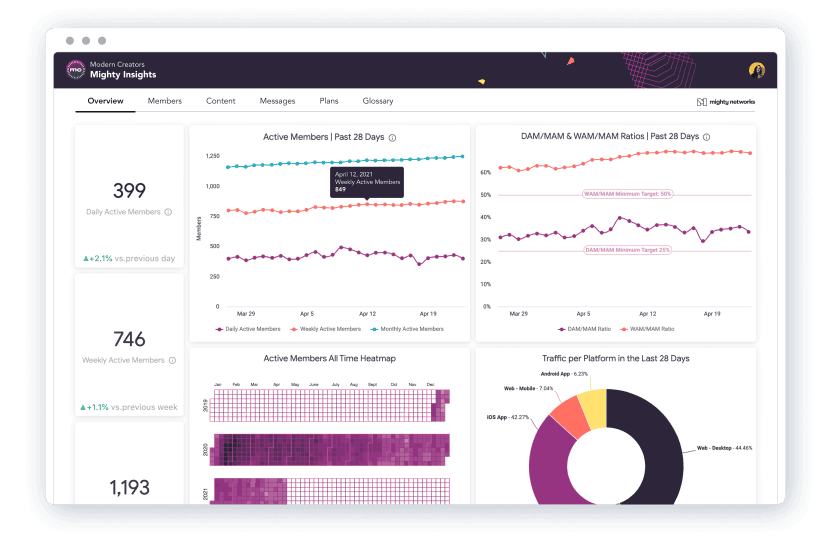The image size is (839, 541).
Task: Click the 2020 row in the heatmap
Action: (x=330, y=449)
